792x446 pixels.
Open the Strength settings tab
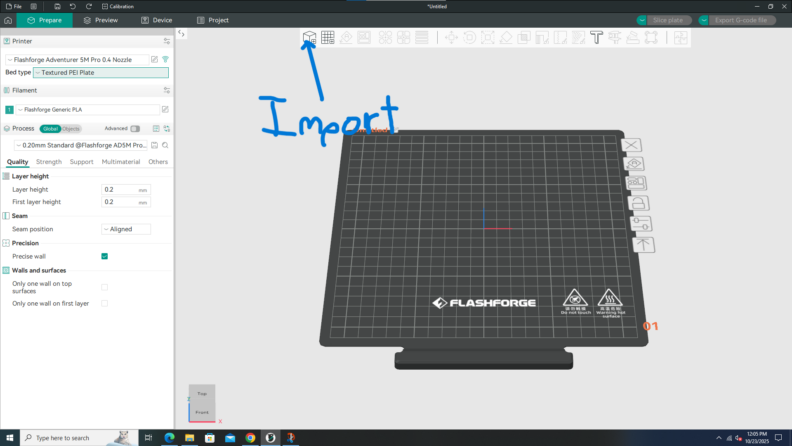49,162
